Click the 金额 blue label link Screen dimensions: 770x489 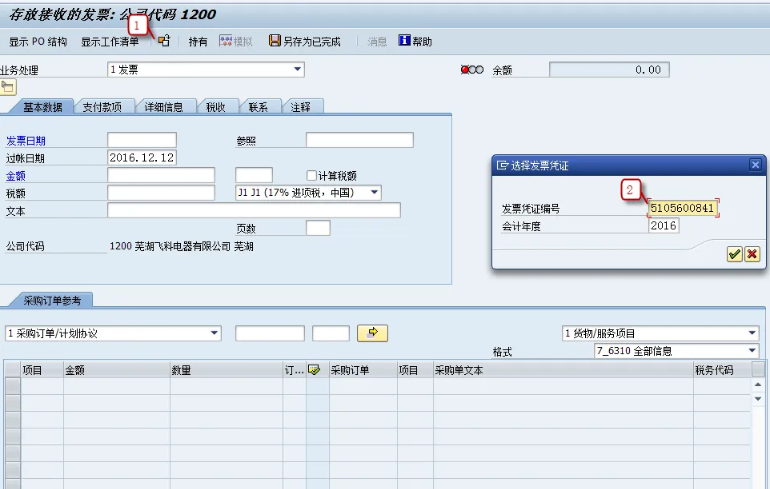(x=16, y=176)
